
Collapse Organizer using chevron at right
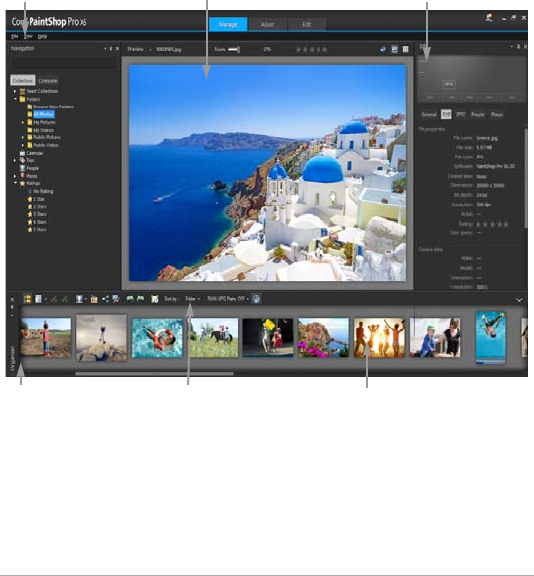tap(519, 300)
